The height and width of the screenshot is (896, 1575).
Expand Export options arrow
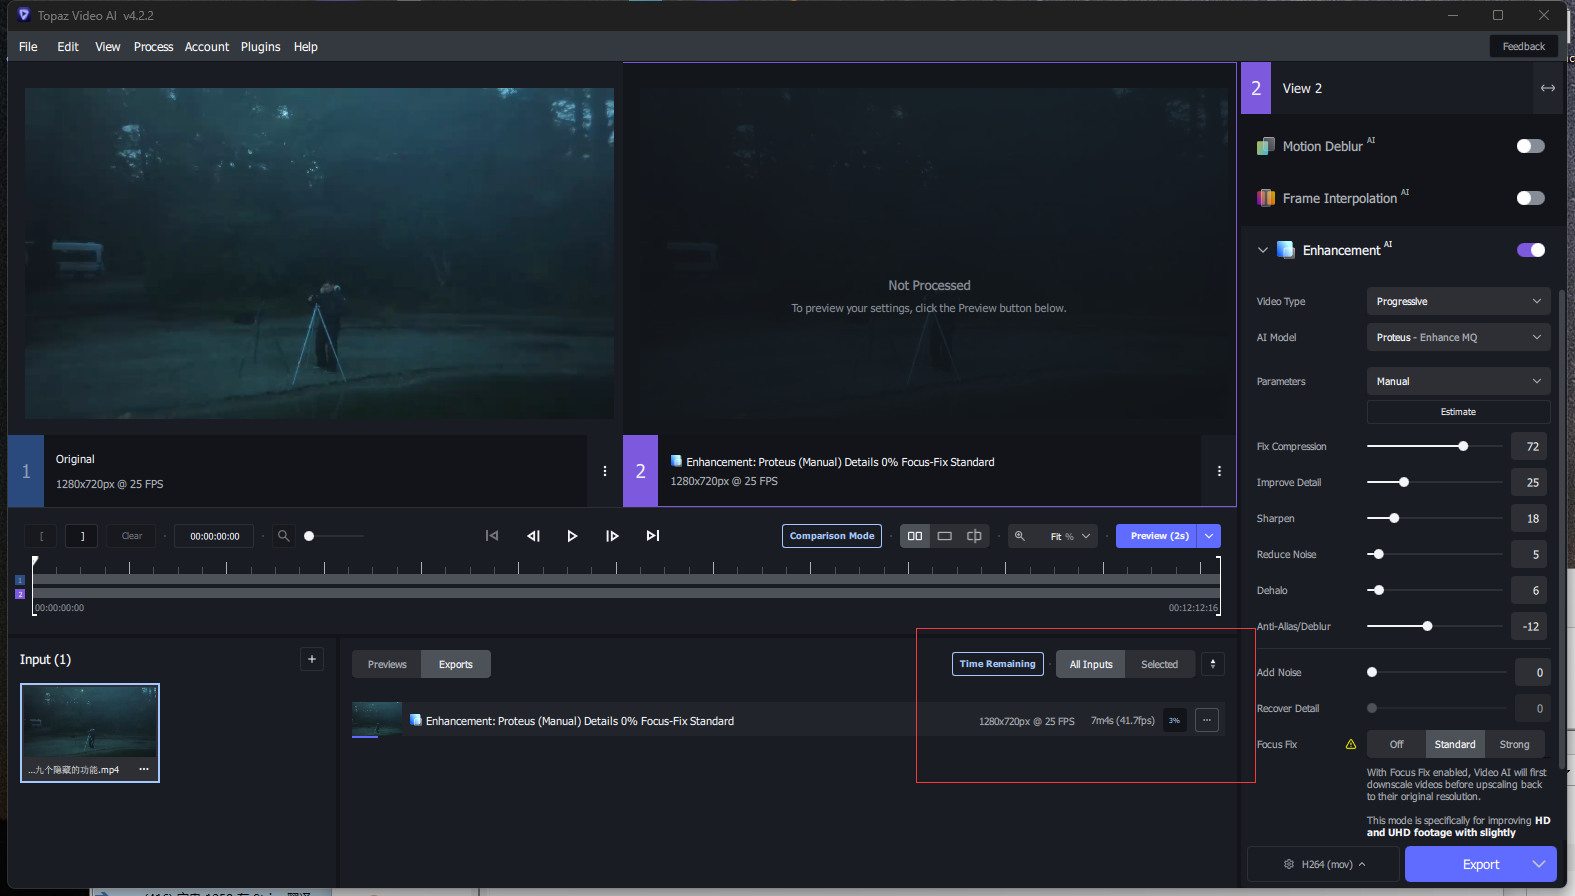pyautogui.click(x=1539, y=864)
